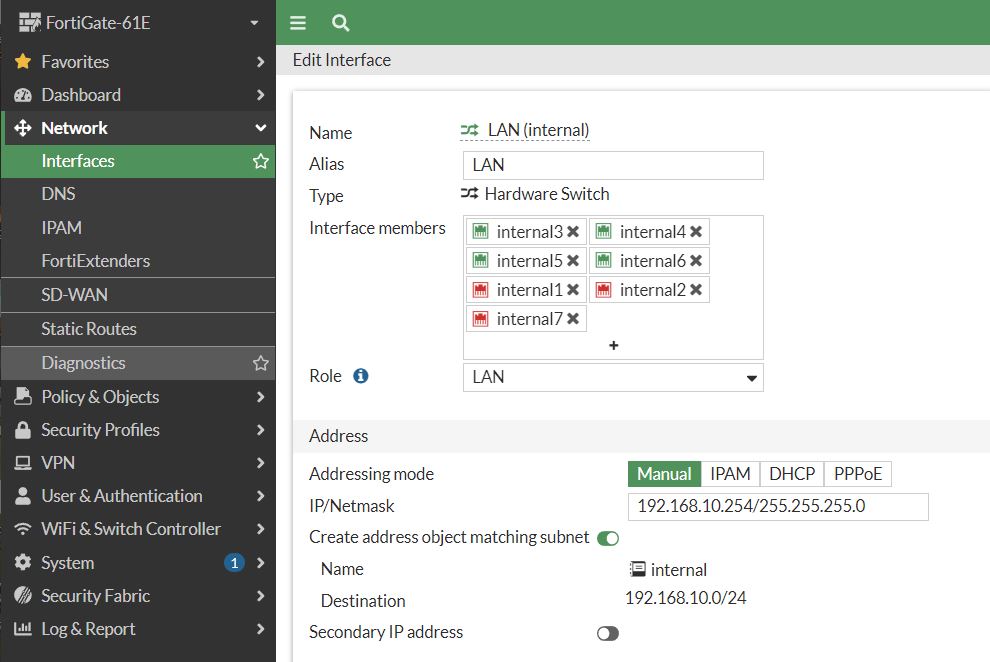
Task: Click the address object icon beside internal
Action: [x=638, y=569]
